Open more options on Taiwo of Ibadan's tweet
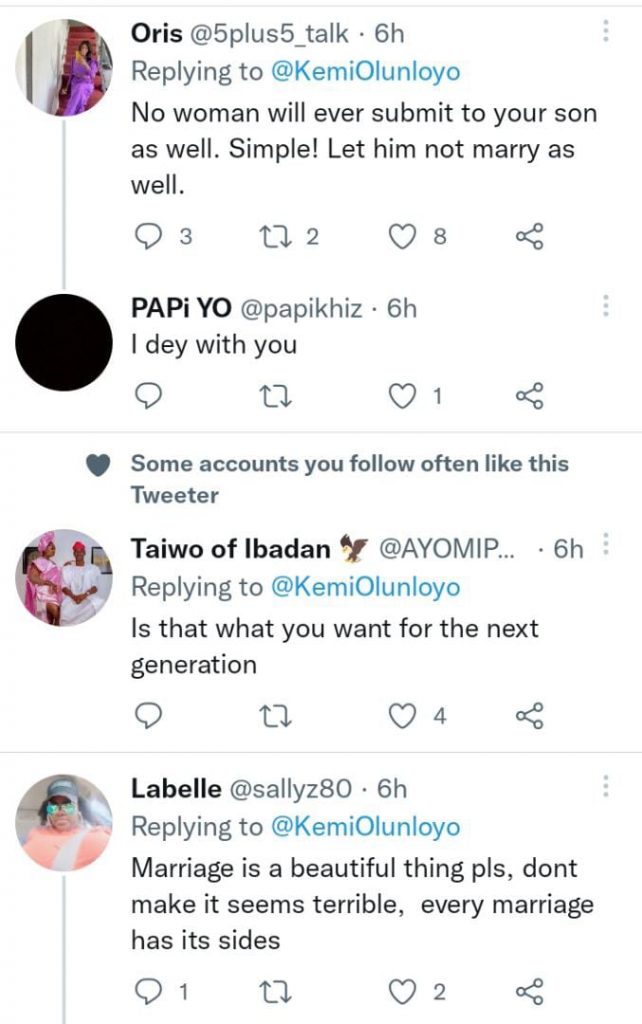This screenshot has height=1024, width=642. (606, 546)
